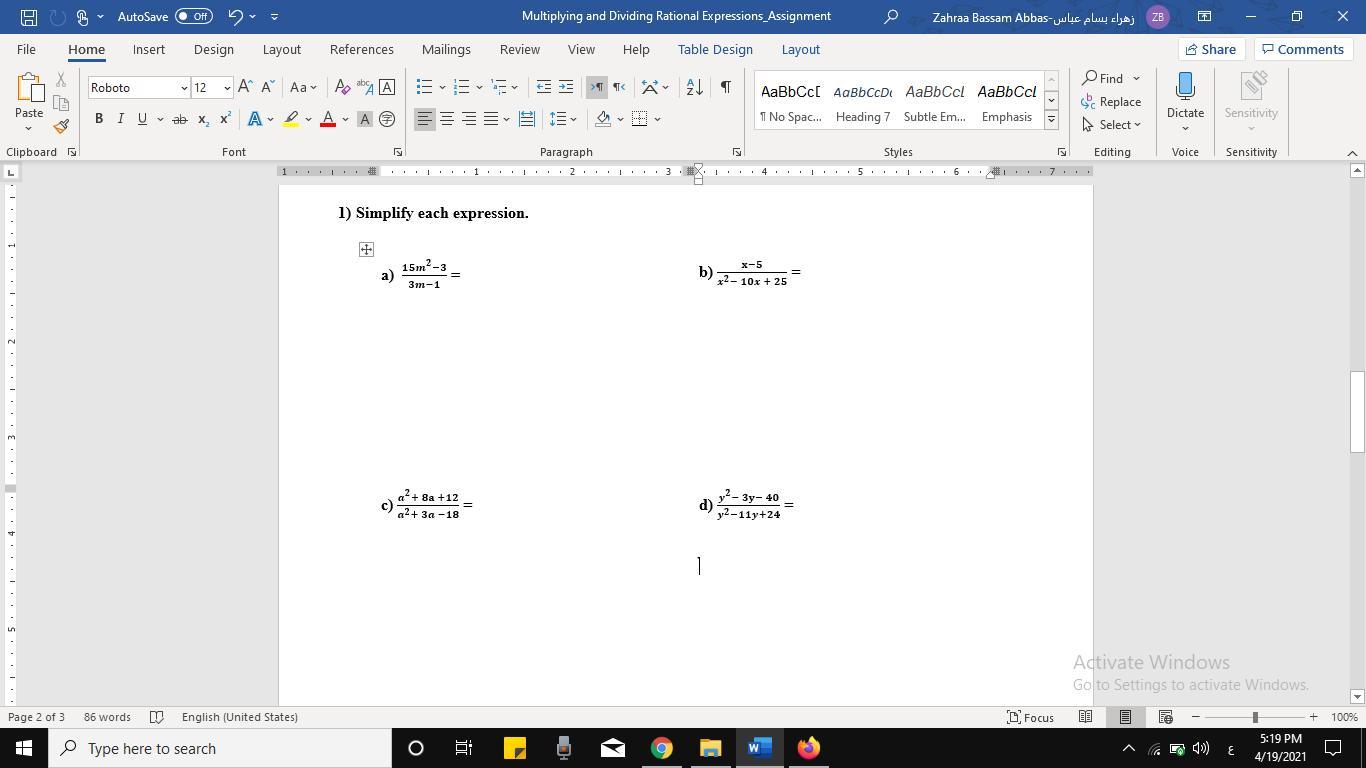1366x768 pixels.
Task: Toggle show paragraph marks
Action: coord(725,88)
